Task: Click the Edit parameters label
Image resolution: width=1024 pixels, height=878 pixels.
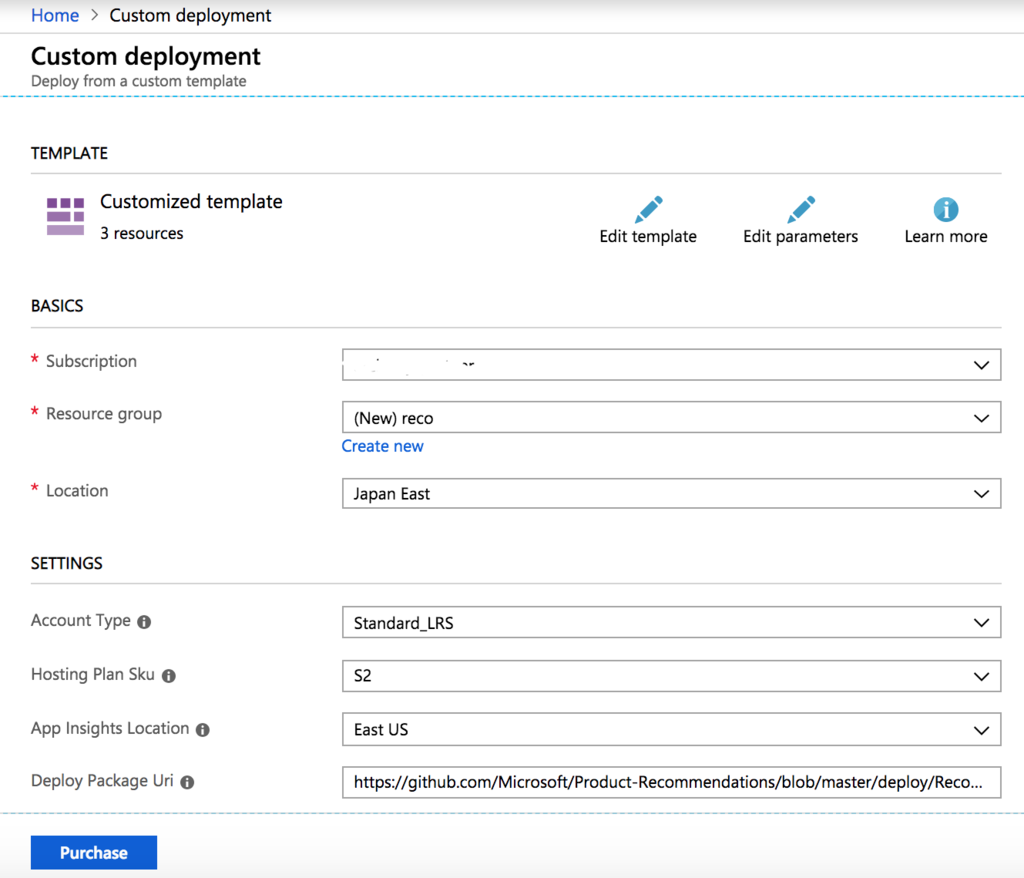Action: 801,236
